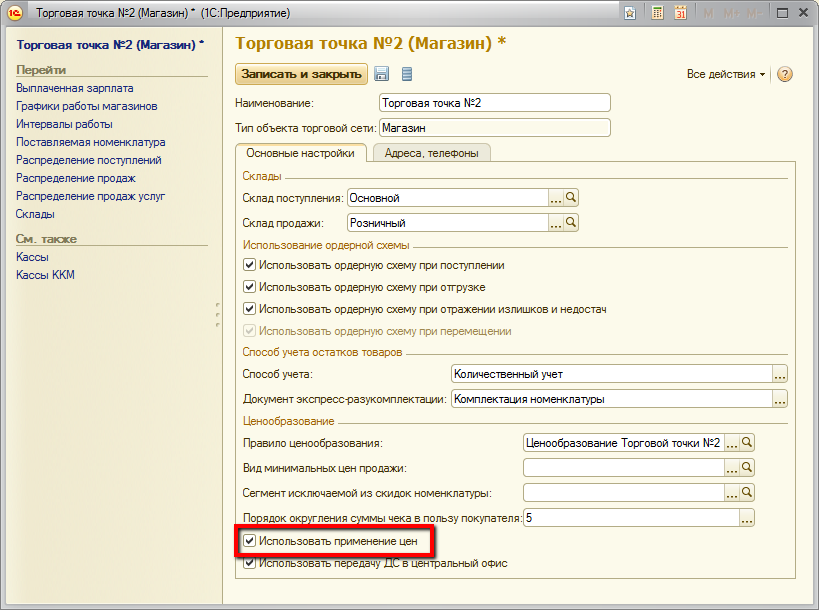Open the calendar from the title bar
This screenshot has width=819, height=610.
pos(681,13)
